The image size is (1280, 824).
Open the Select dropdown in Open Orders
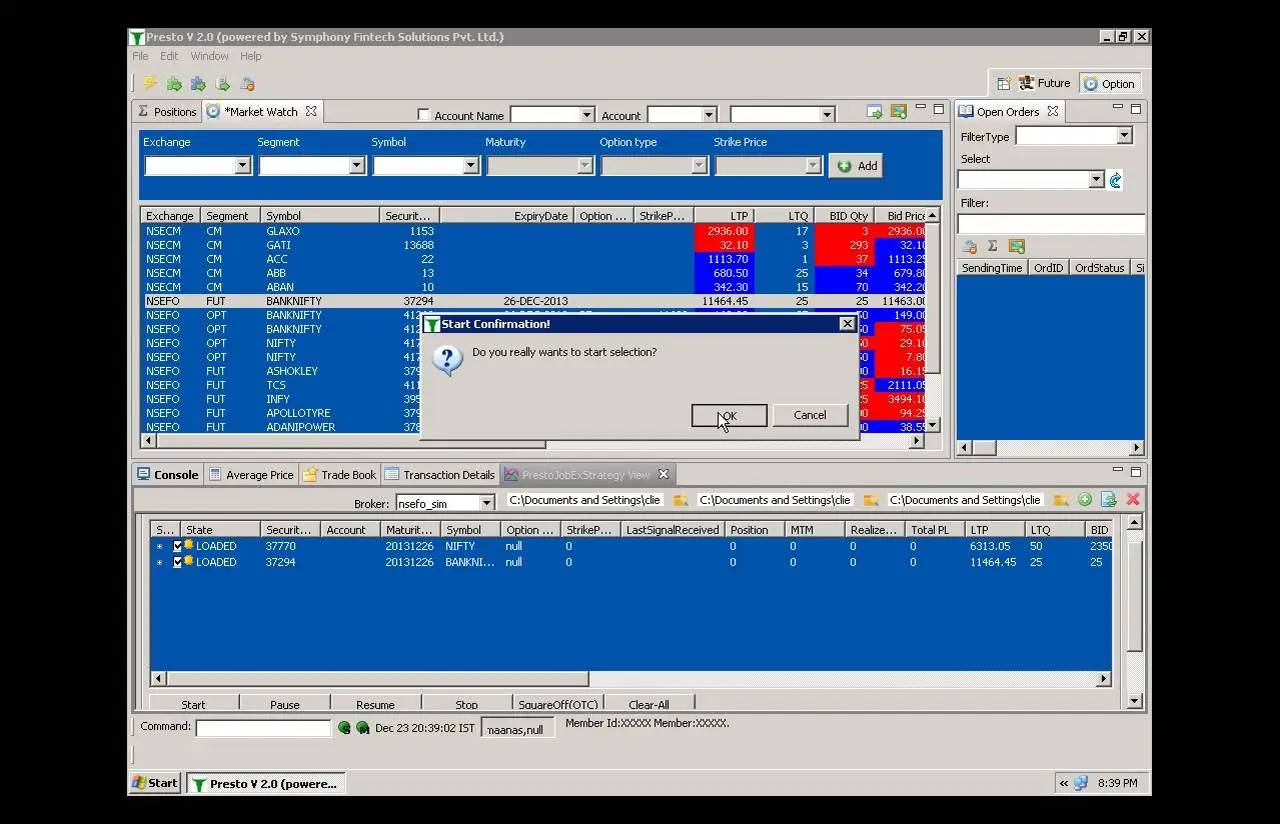point(1096,180)
